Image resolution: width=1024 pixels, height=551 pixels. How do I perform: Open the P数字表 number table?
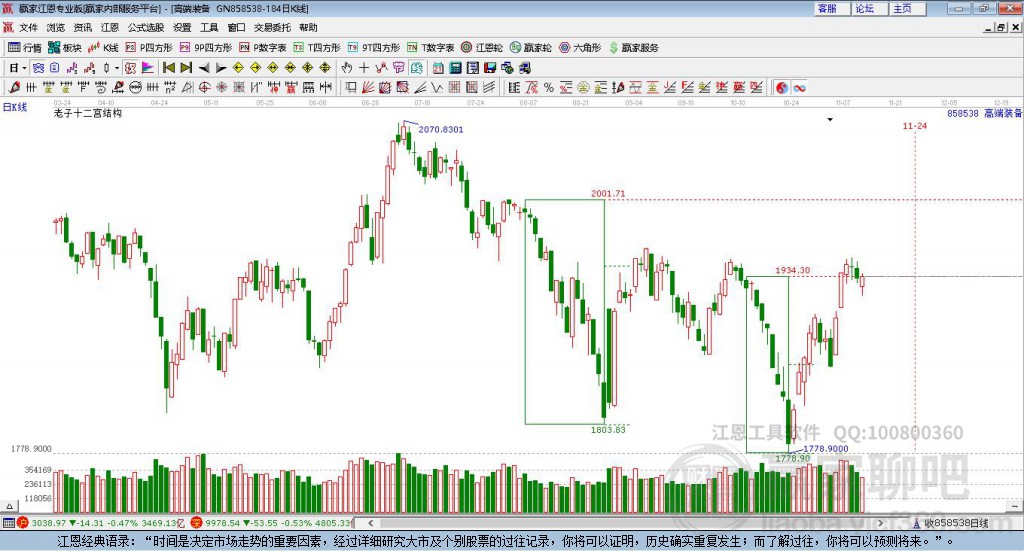tap(263, 48)
